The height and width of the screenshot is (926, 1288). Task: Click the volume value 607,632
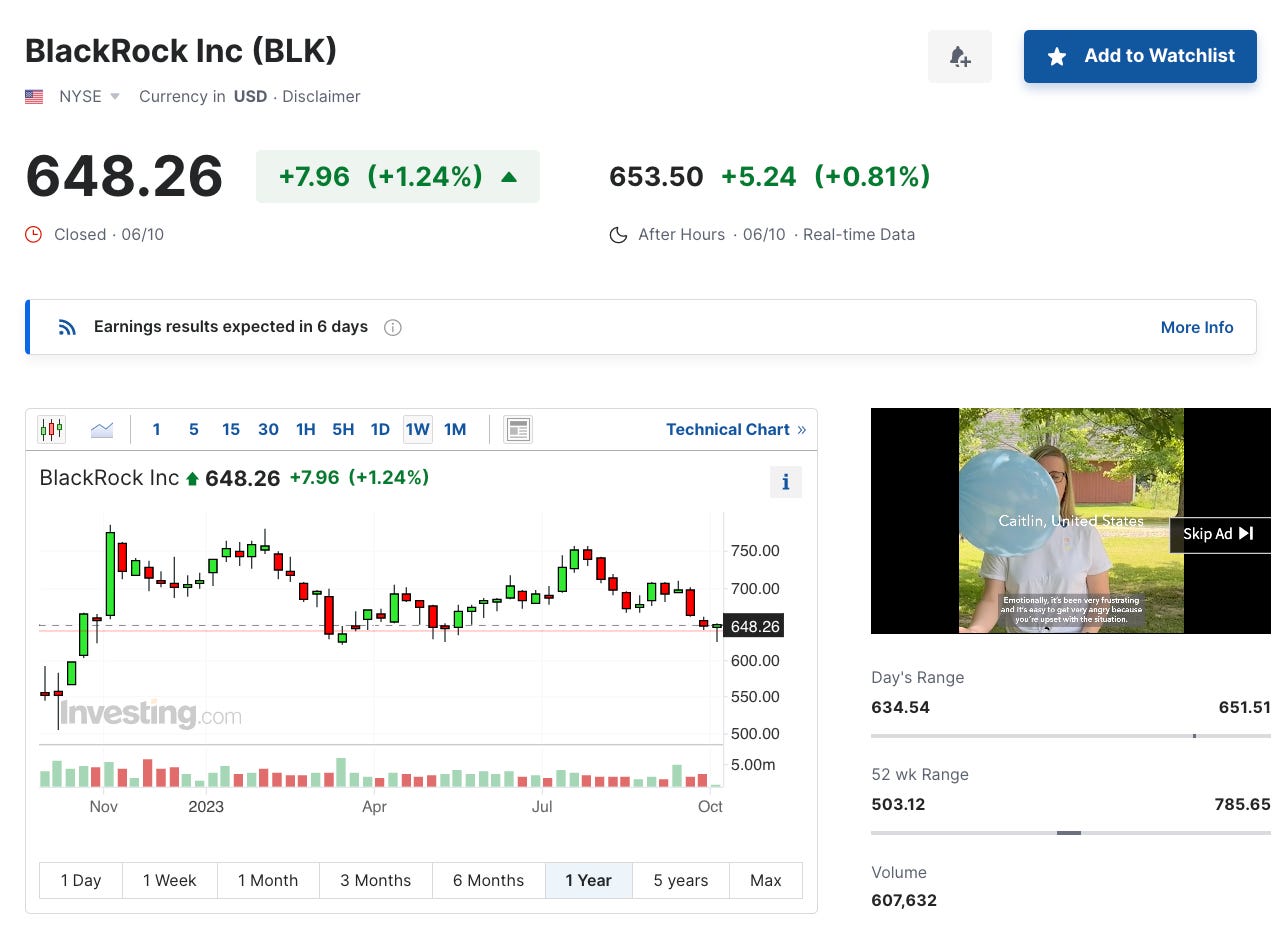coord(904,901)
